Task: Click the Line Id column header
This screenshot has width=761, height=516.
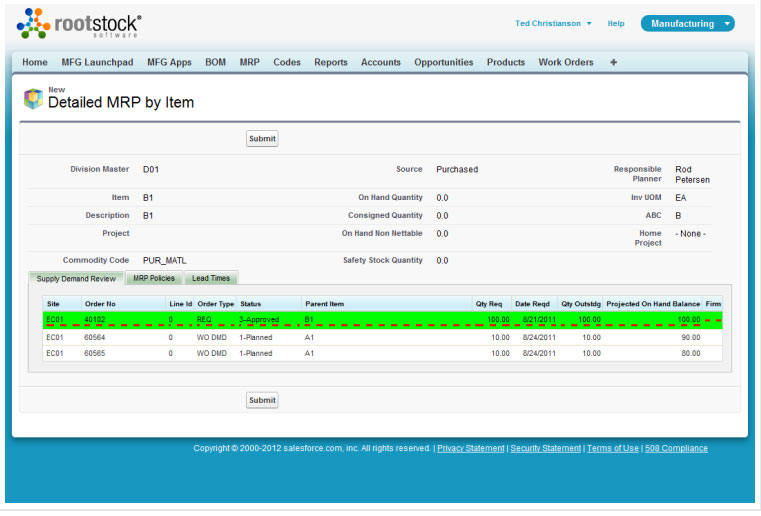Action: click(180, 304)
